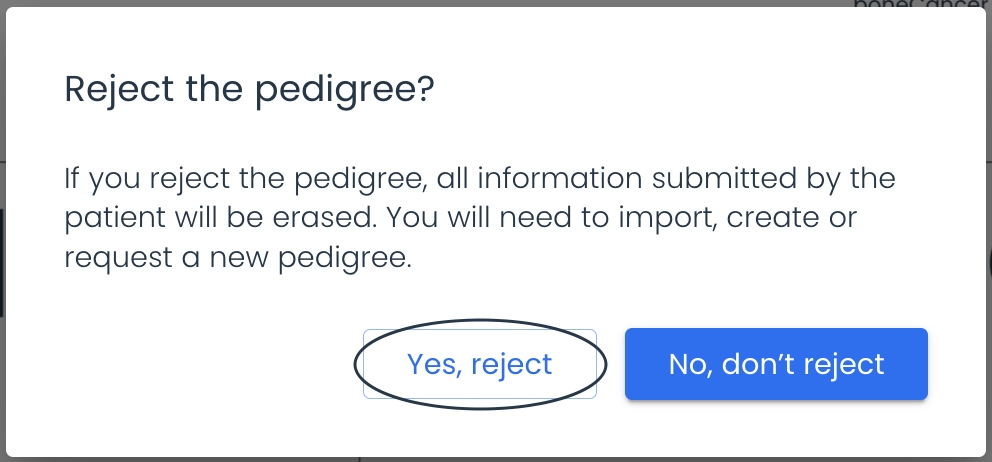
Task: Select the "Reject the pedigree?" dialog heading
Action: tap(249, 89)
